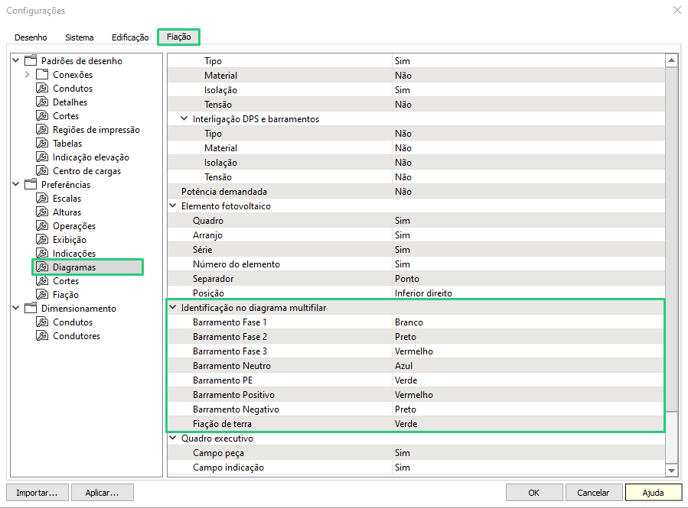Collapse the Padrões de desenho folder
This screenshot has width=688, height=508.
click(15, 61)
